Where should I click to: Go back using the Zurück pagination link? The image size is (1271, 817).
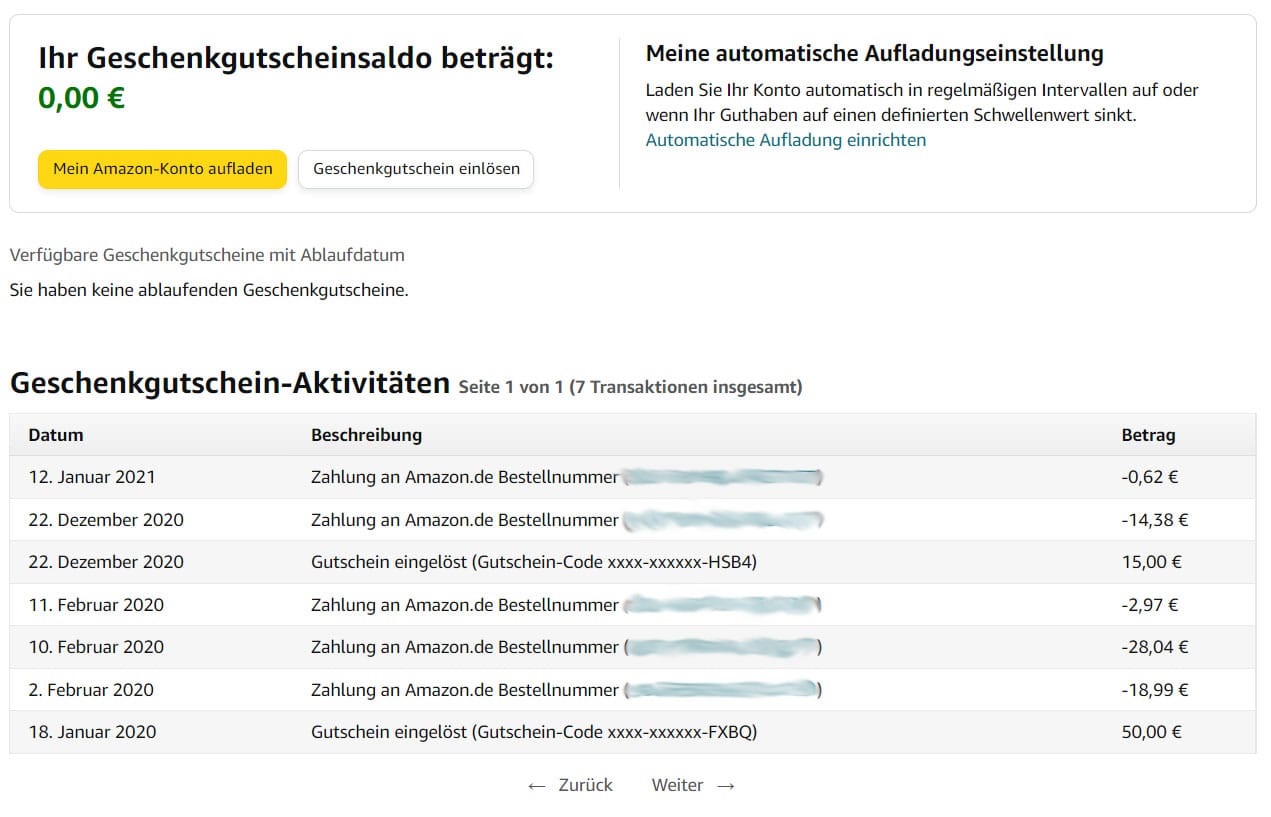[x=585, y=785]
